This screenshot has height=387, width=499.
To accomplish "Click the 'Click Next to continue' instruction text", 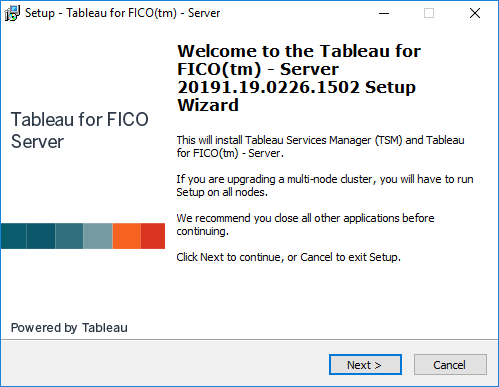I will click(x=289, y=257).
